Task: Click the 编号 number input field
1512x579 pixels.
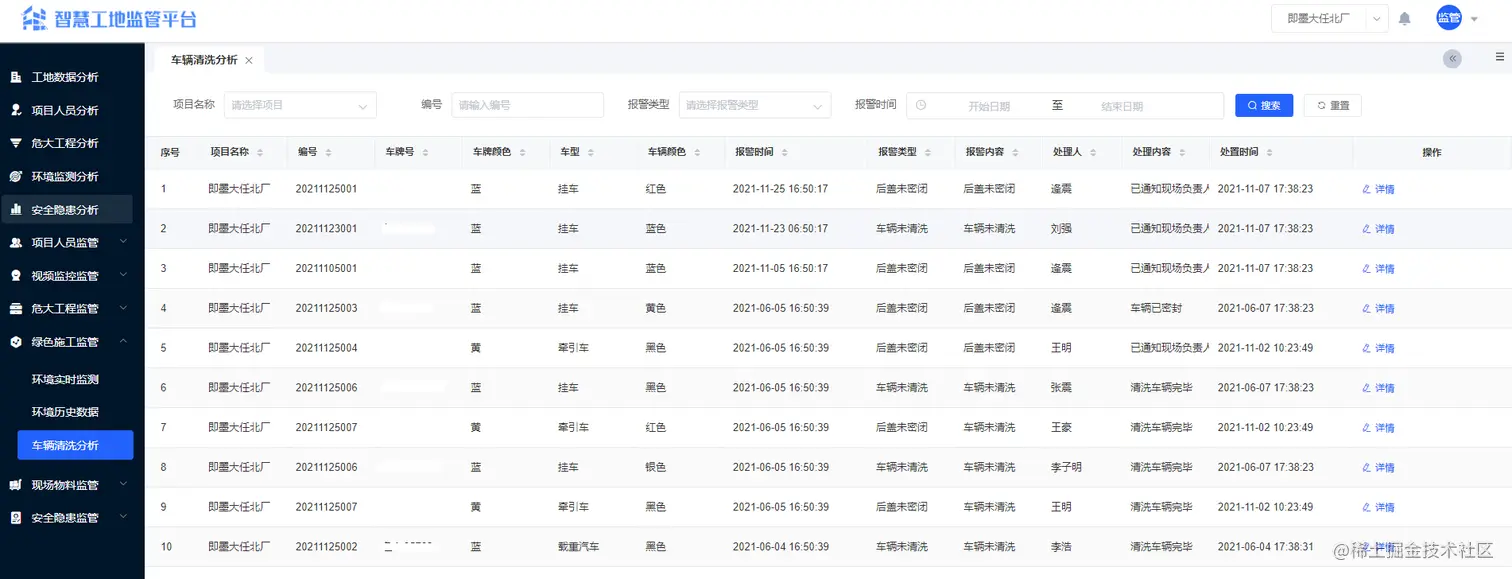Action: pyautogui.click(x=528, y=104)
